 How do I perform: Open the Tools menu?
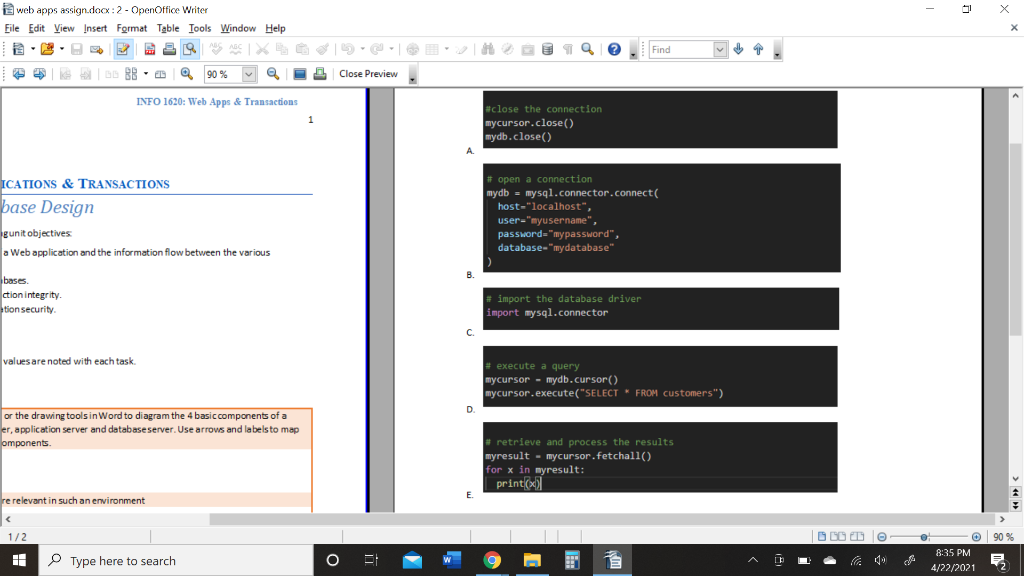(199, 28)
